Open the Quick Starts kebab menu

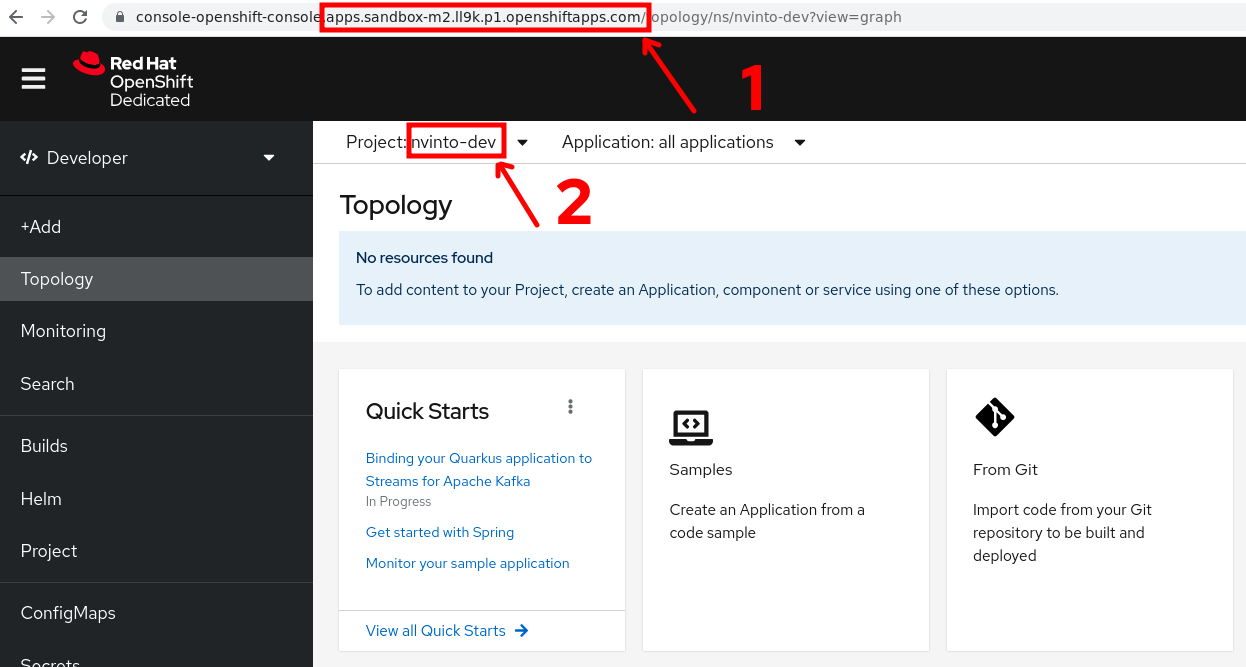tap(570, 406)
